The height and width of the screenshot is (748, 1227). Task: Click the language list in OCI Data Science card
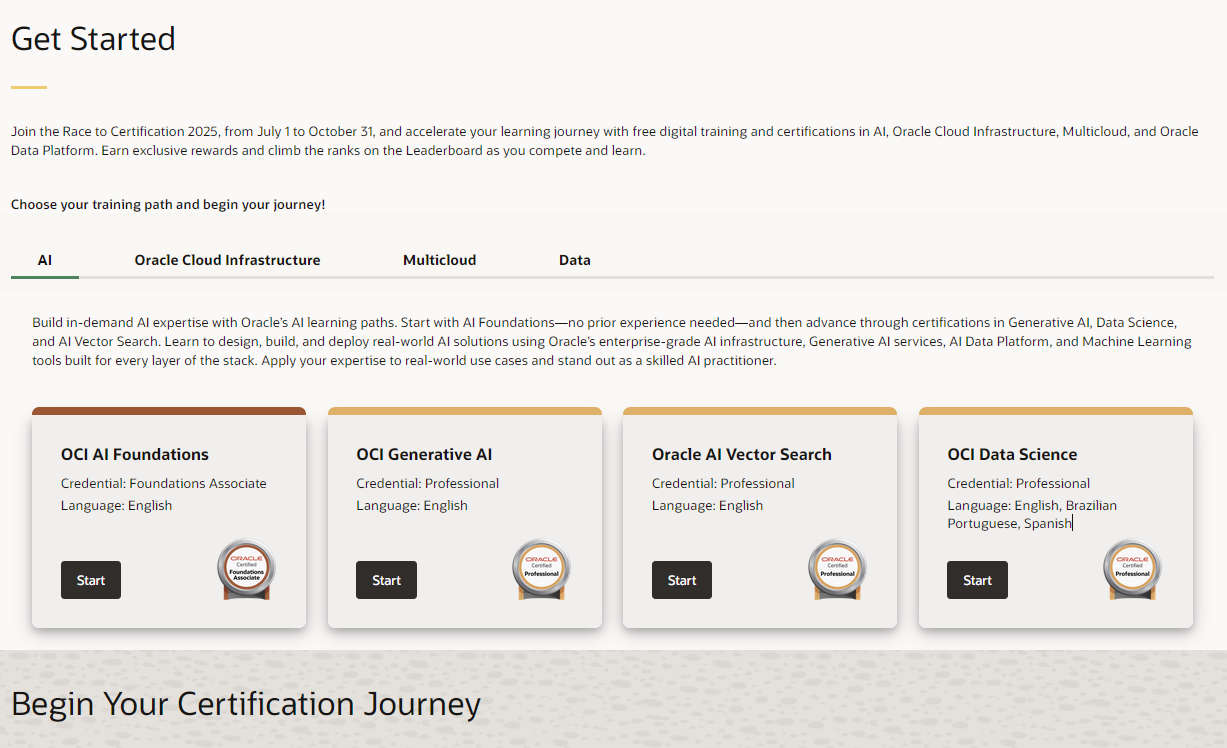(x=1032, y=514)
